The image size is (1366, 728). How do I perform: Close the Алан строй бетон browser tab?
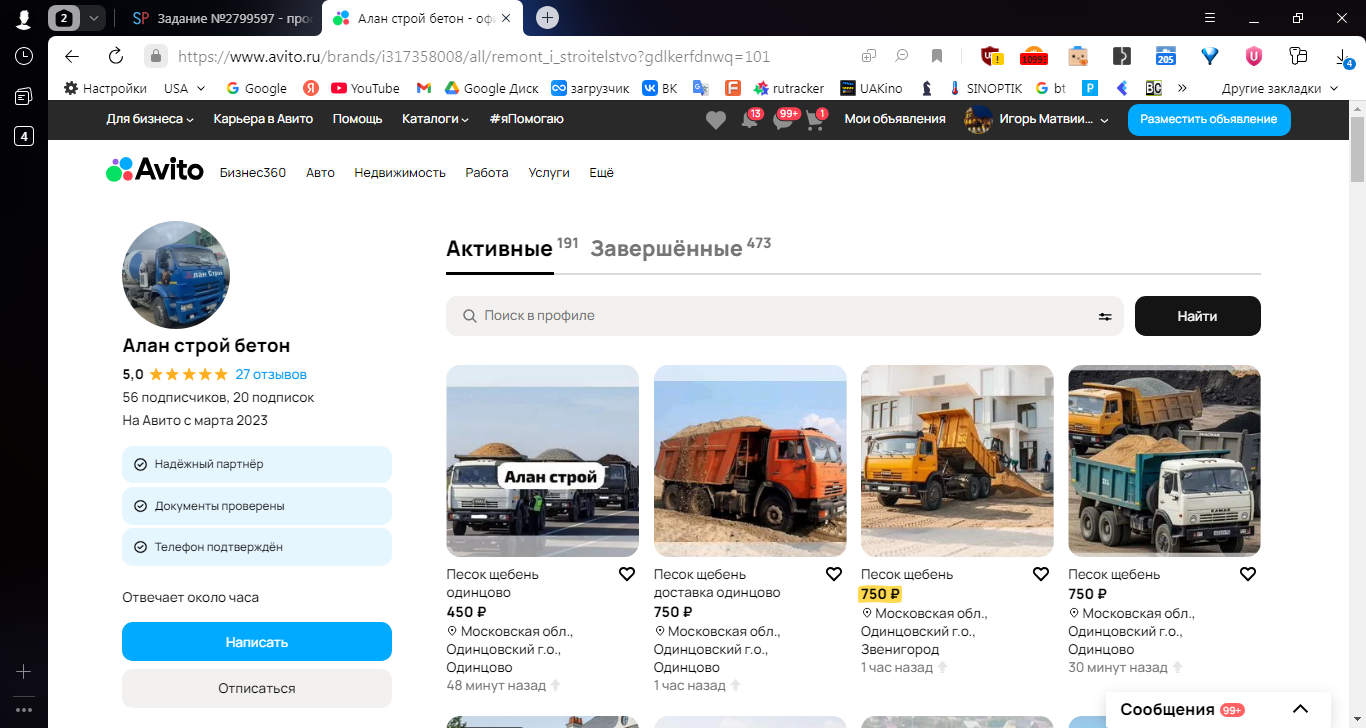point(506,18)
